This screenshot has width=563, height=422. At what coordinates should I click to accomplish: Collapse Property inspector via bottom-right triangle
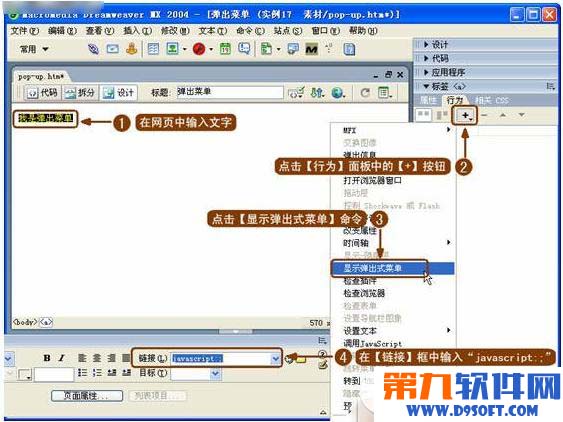tap(323, 412)
